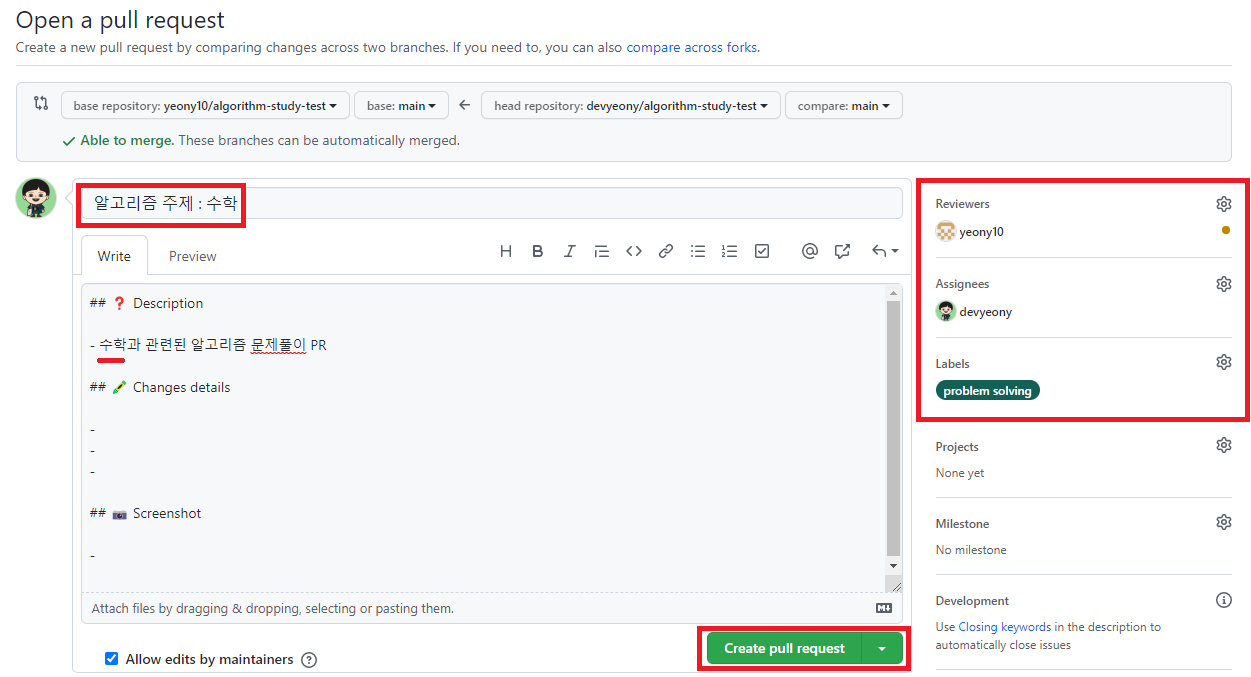1251x677 pixels.
Task: Click the editor scrollbar up arrow
Action: (894, 292)
